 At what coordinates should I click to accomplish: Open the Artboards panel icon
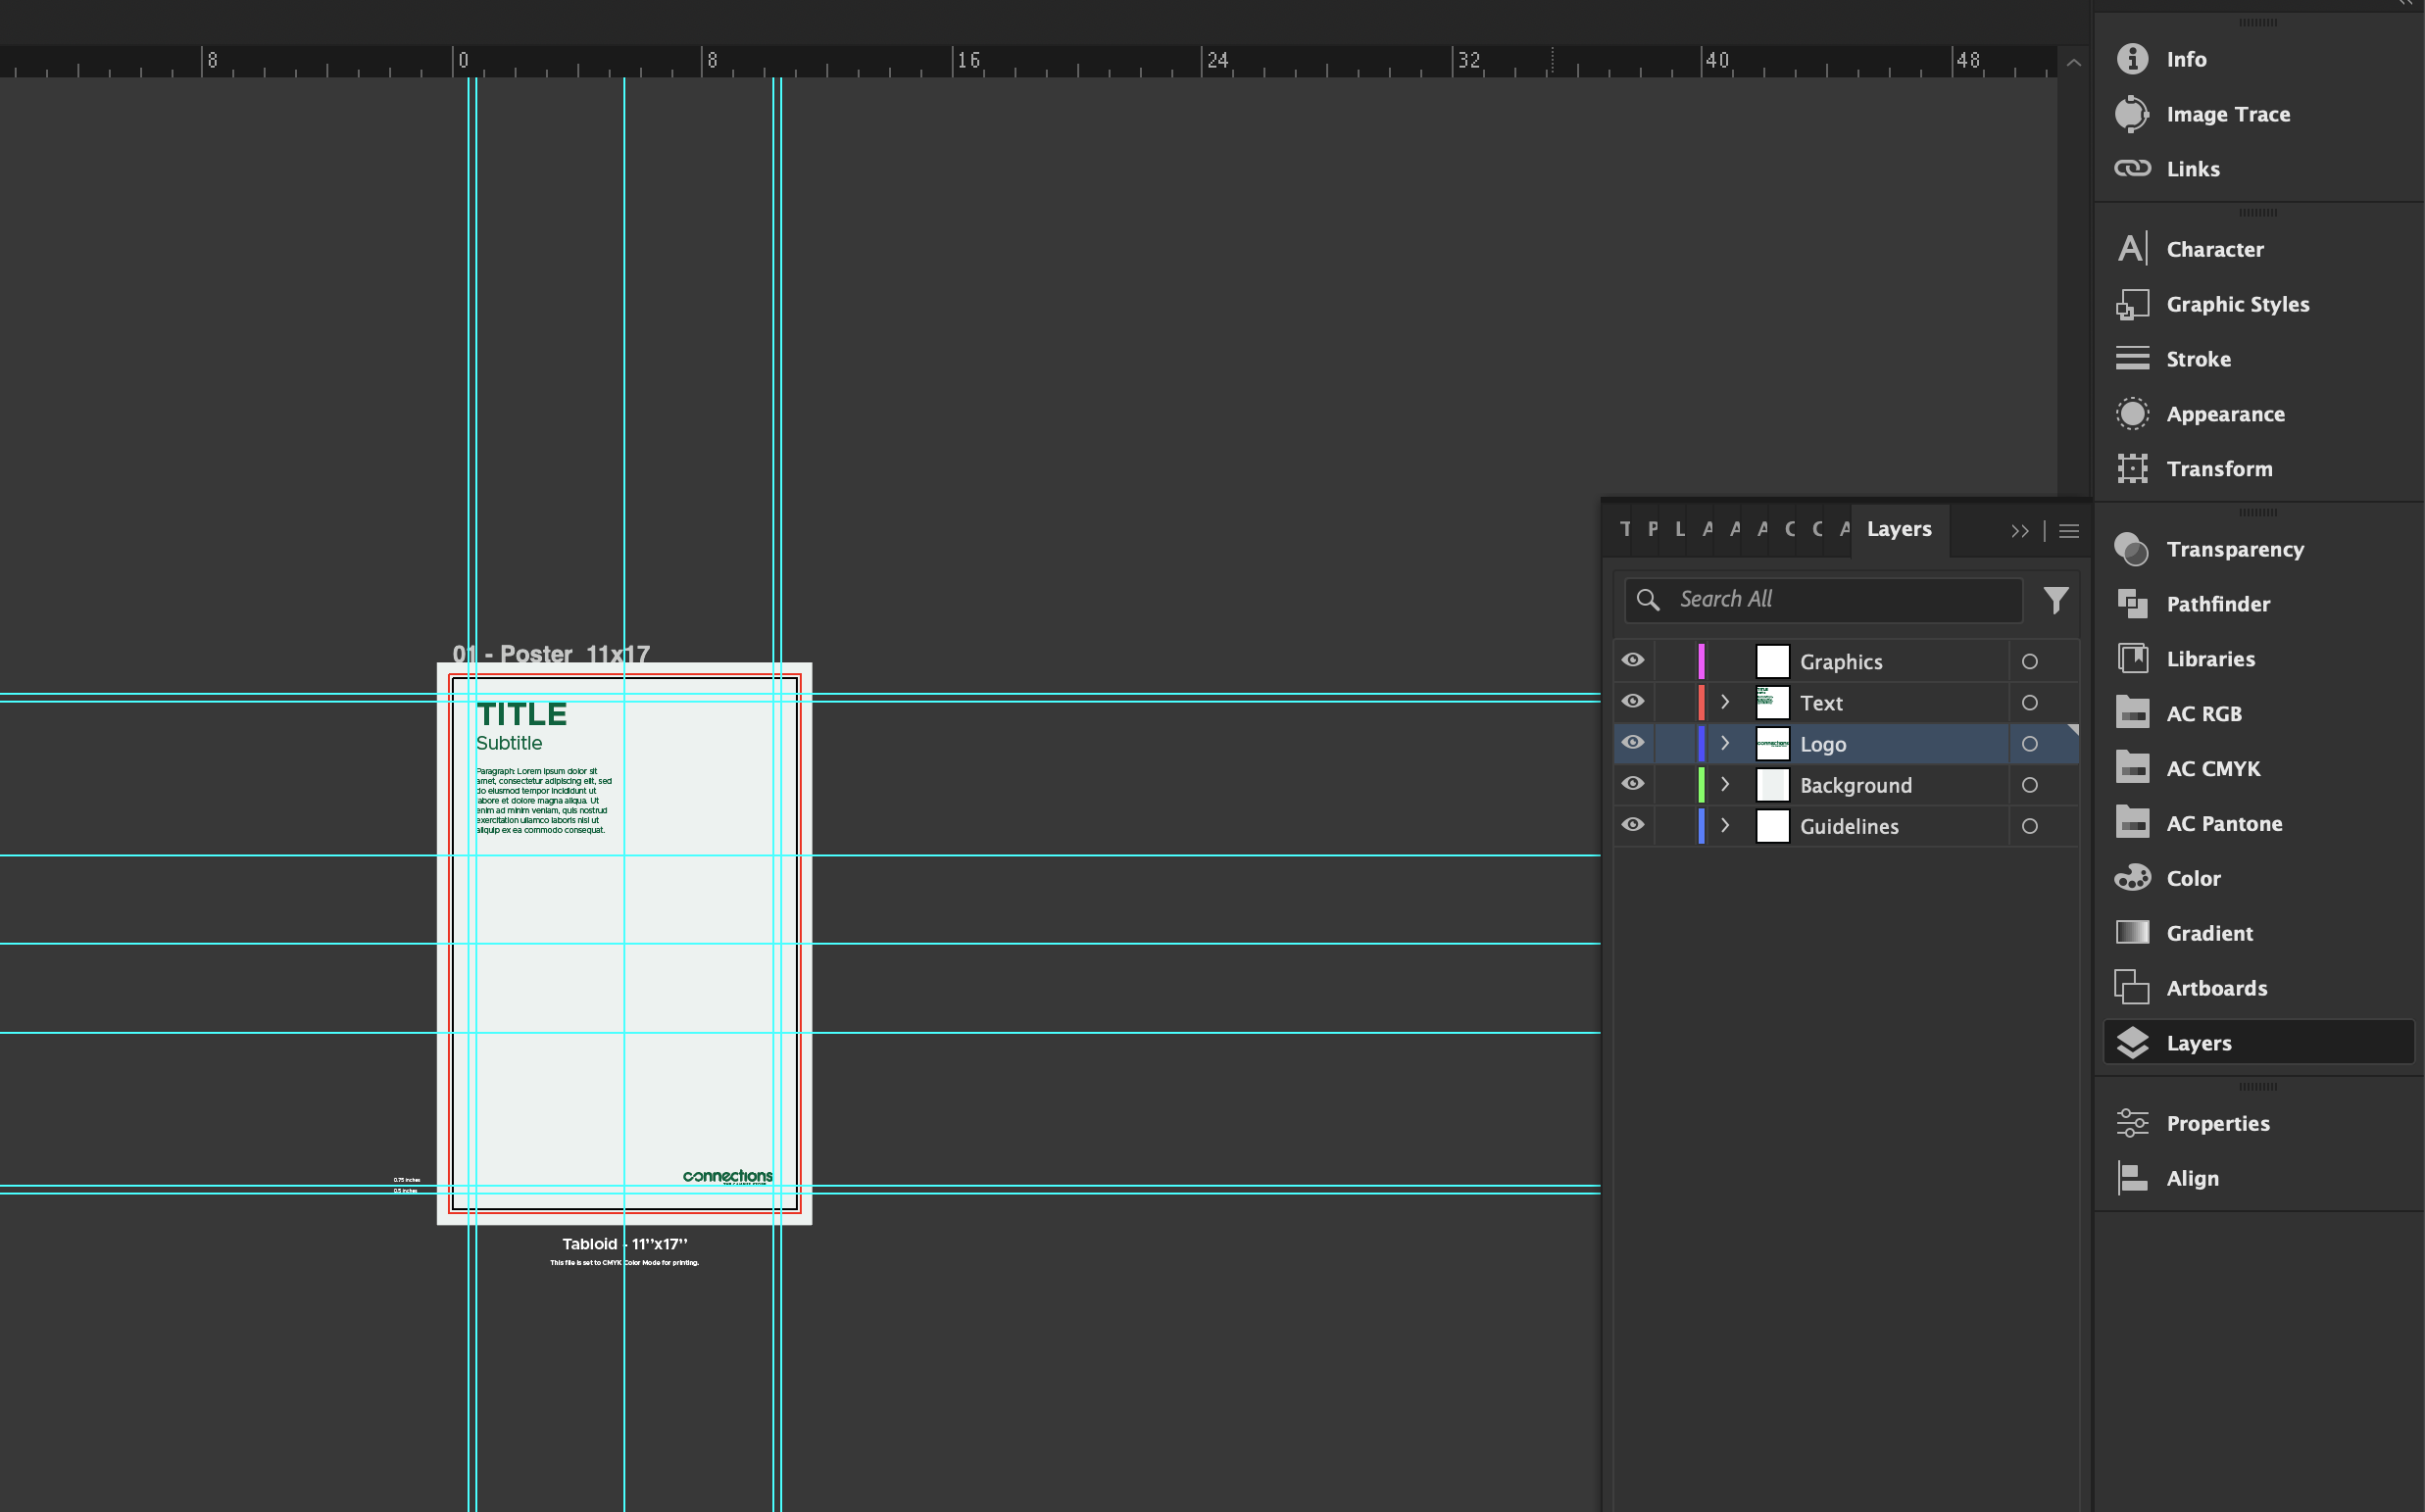pos(2132,988)
